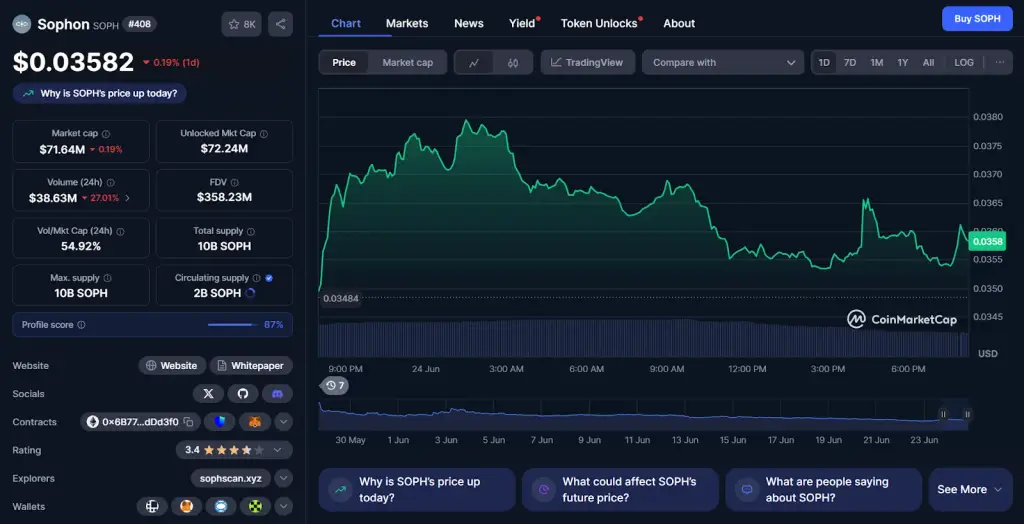Open the three-dots more options menu
1024x524 pixels.
click(x=1000, y=63)
